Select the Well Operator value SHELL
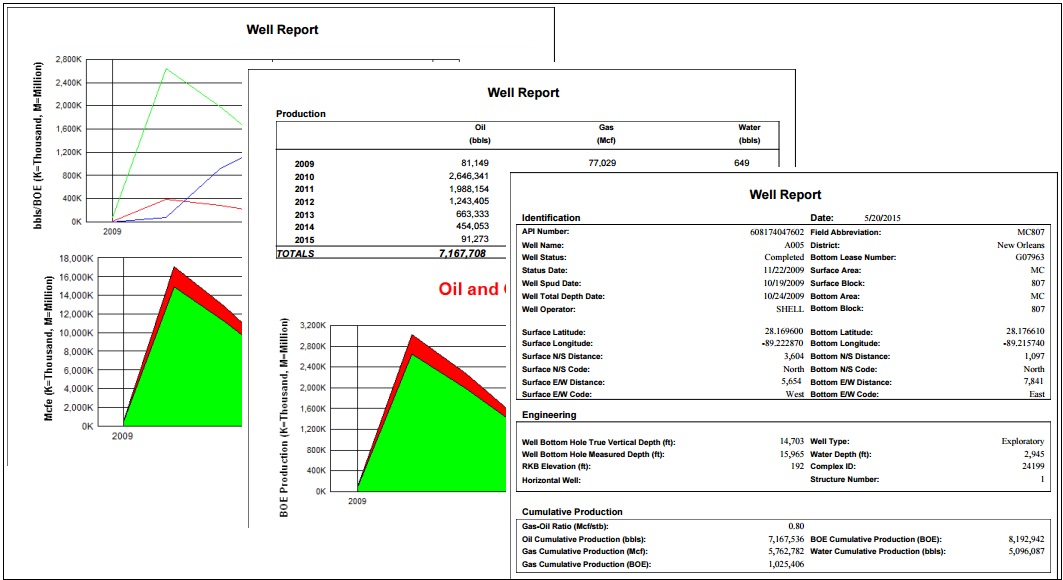Image resolution: width=1063 pixels, height=580 pixels. click(x=790, y=309)
